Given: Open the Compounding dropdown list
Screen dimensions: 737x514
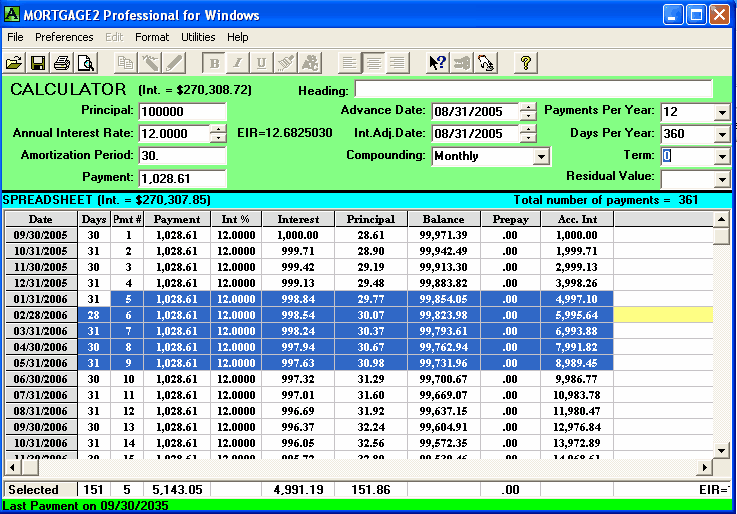Looking at the screenshot, I should [541, 157].
